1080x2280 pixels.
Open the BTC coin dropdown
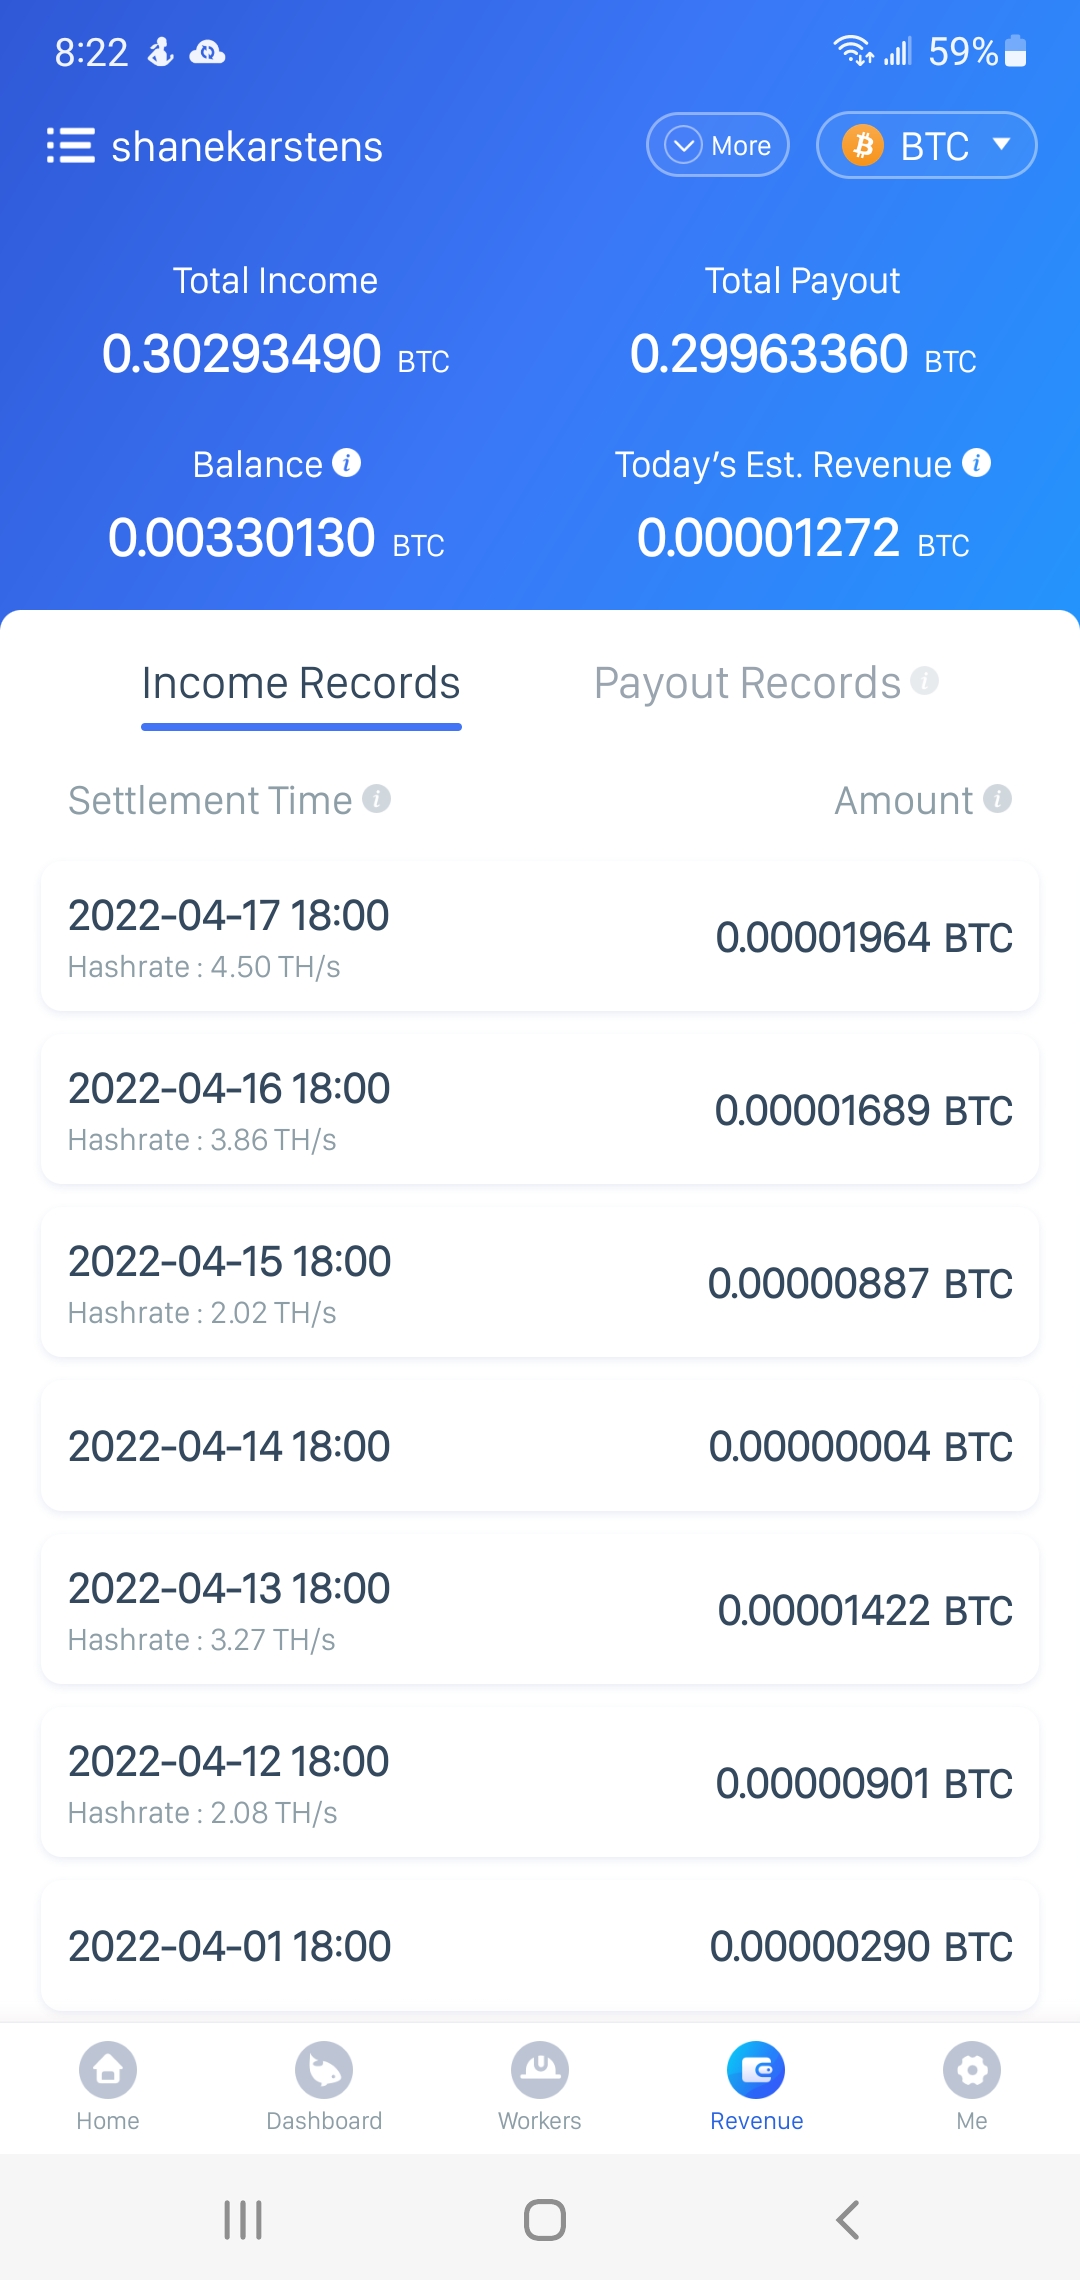pyautogui.click(x=926, y=146)
